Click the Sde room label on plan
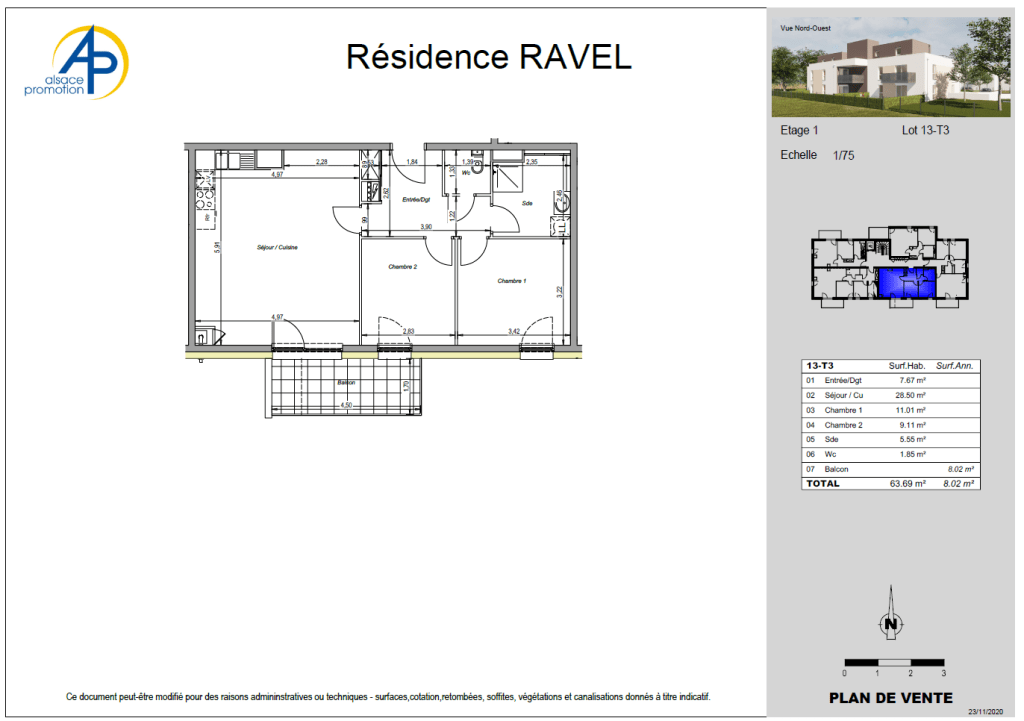The width and height of the screenshot is (1024, 721). tap(527, 203)
